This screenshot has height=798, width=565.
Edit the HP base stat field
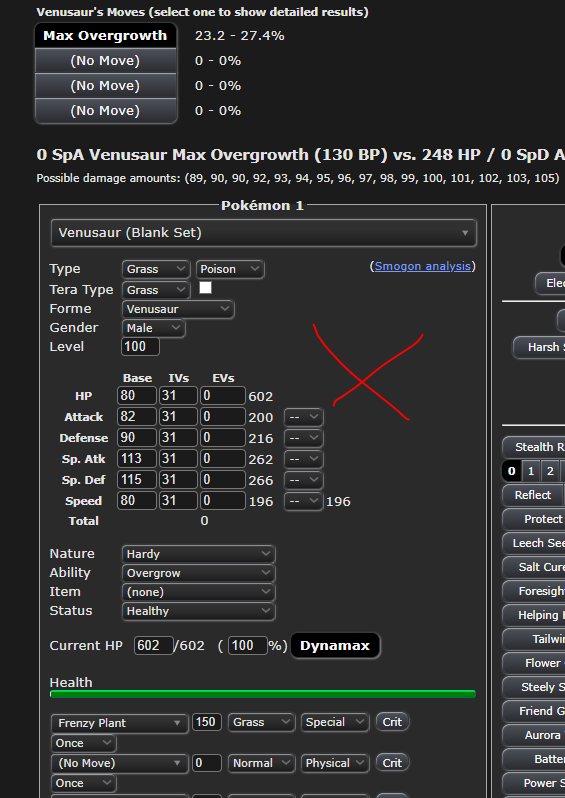pyautogui.click(x=137, y=395)
